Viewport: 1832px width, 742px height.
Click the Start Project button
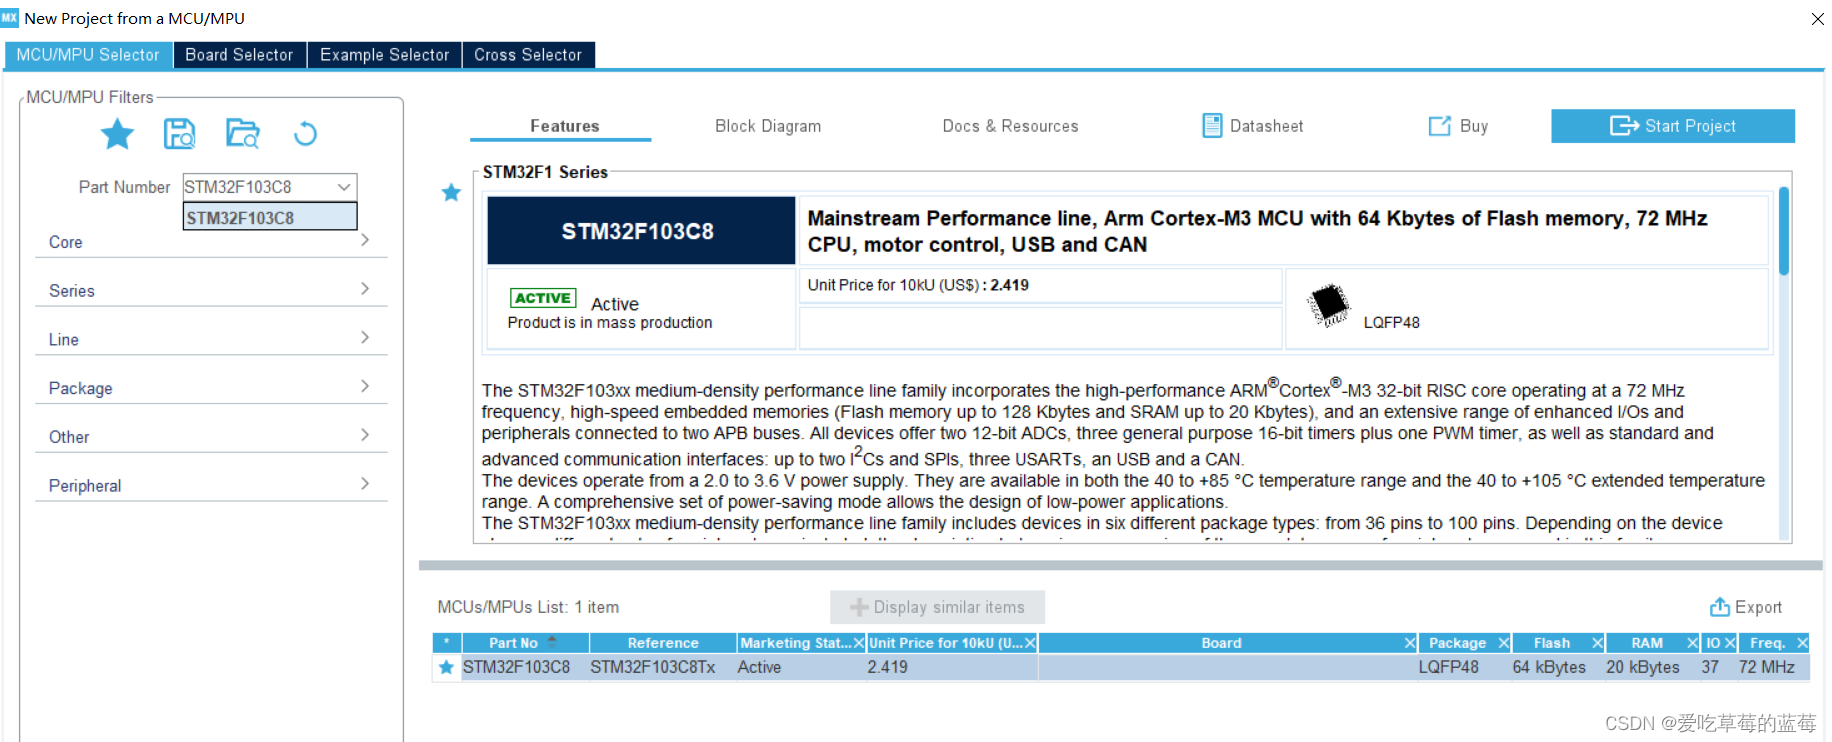(1673, 126)
